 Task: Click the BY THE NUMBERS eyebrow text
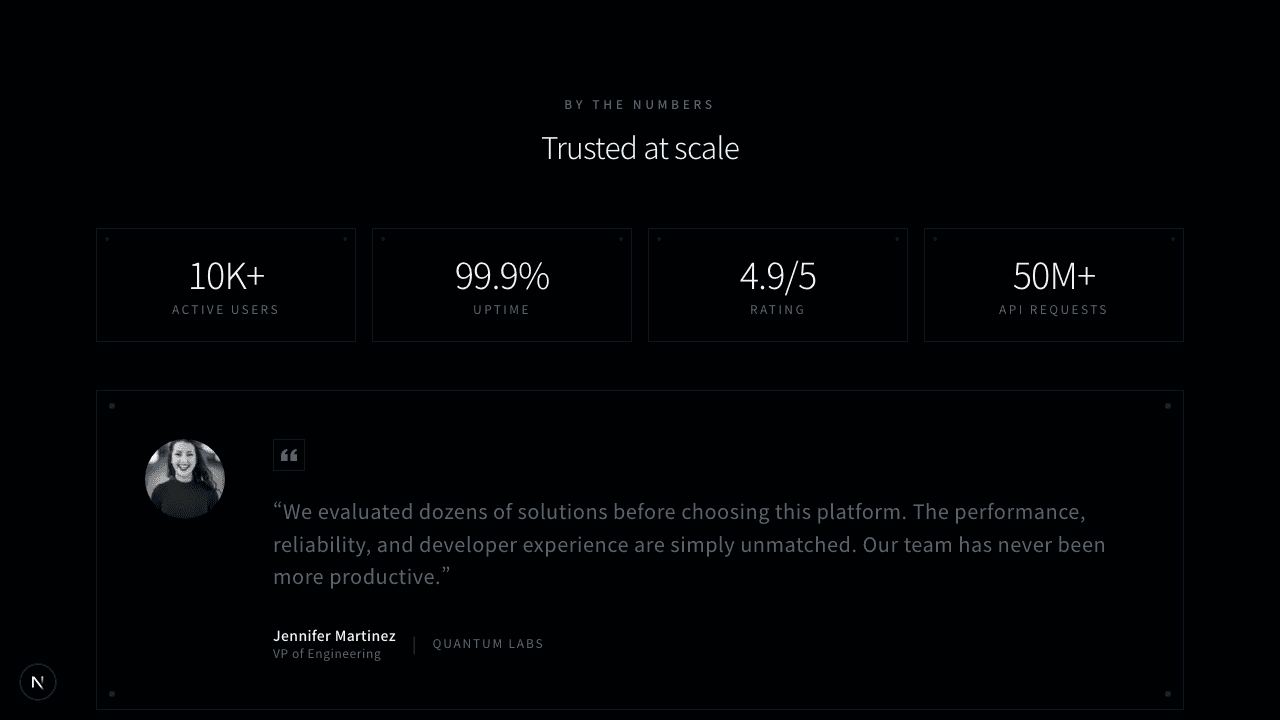tap(640, 105)
